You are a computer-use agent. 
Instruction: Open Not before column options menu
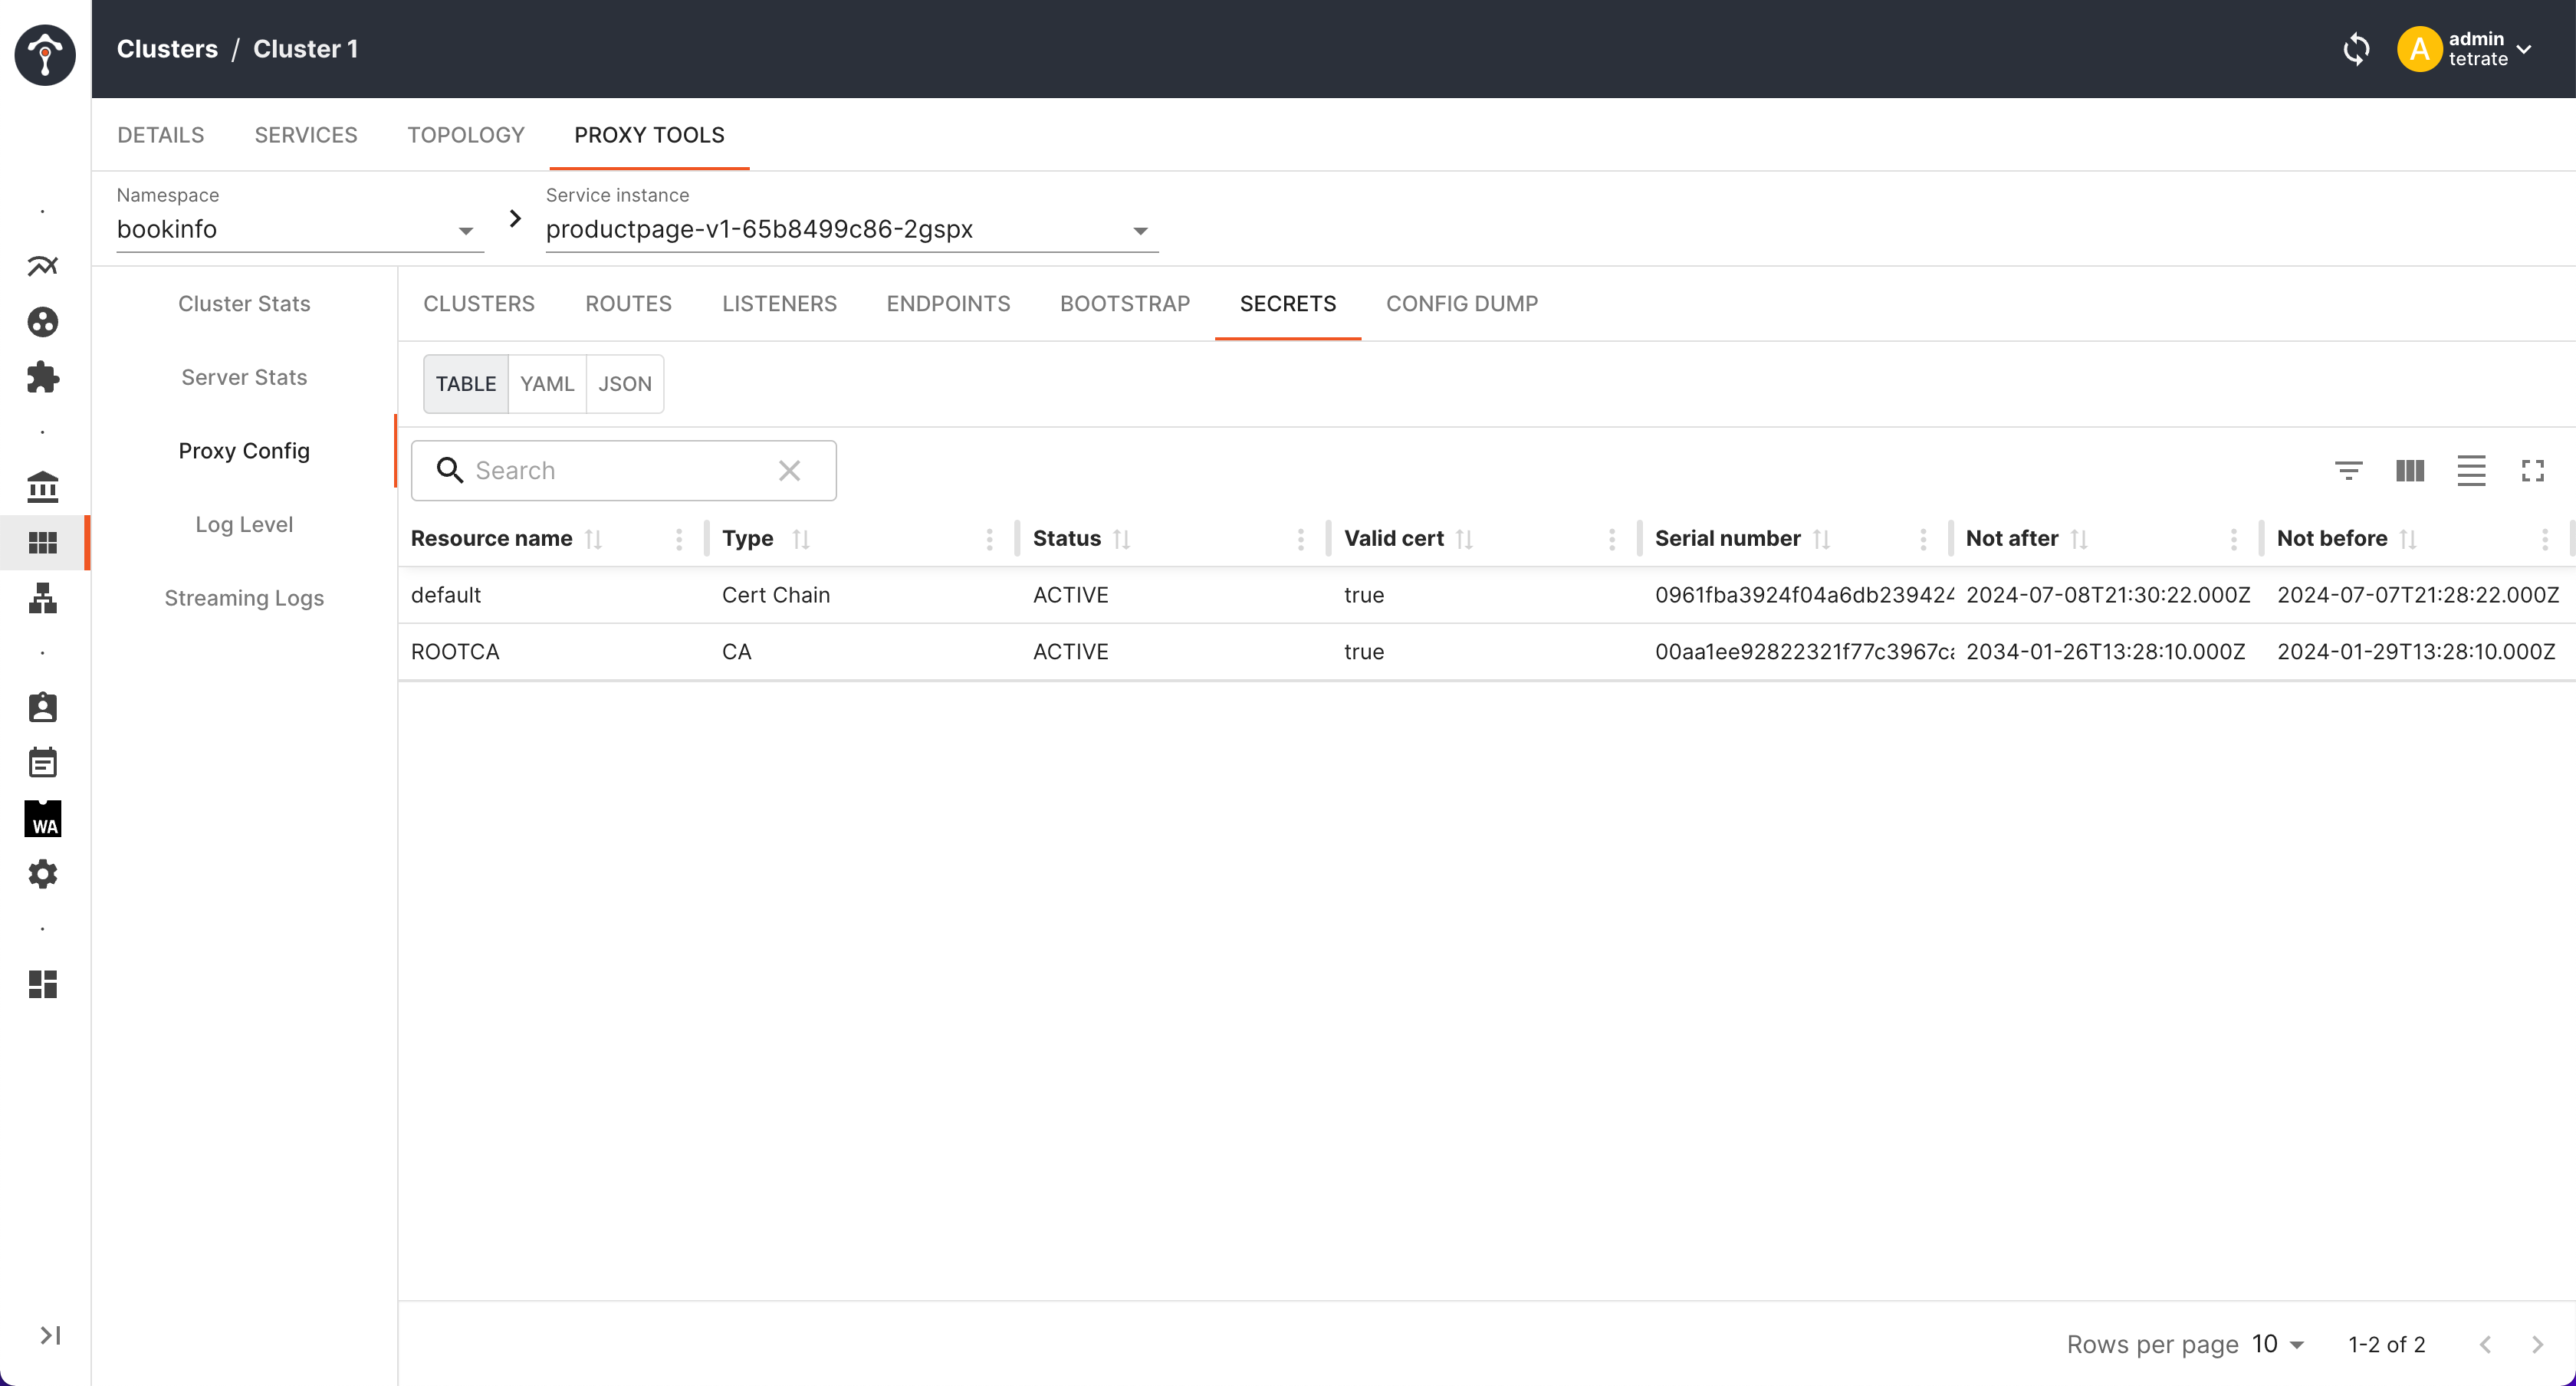pos(2545,539)
